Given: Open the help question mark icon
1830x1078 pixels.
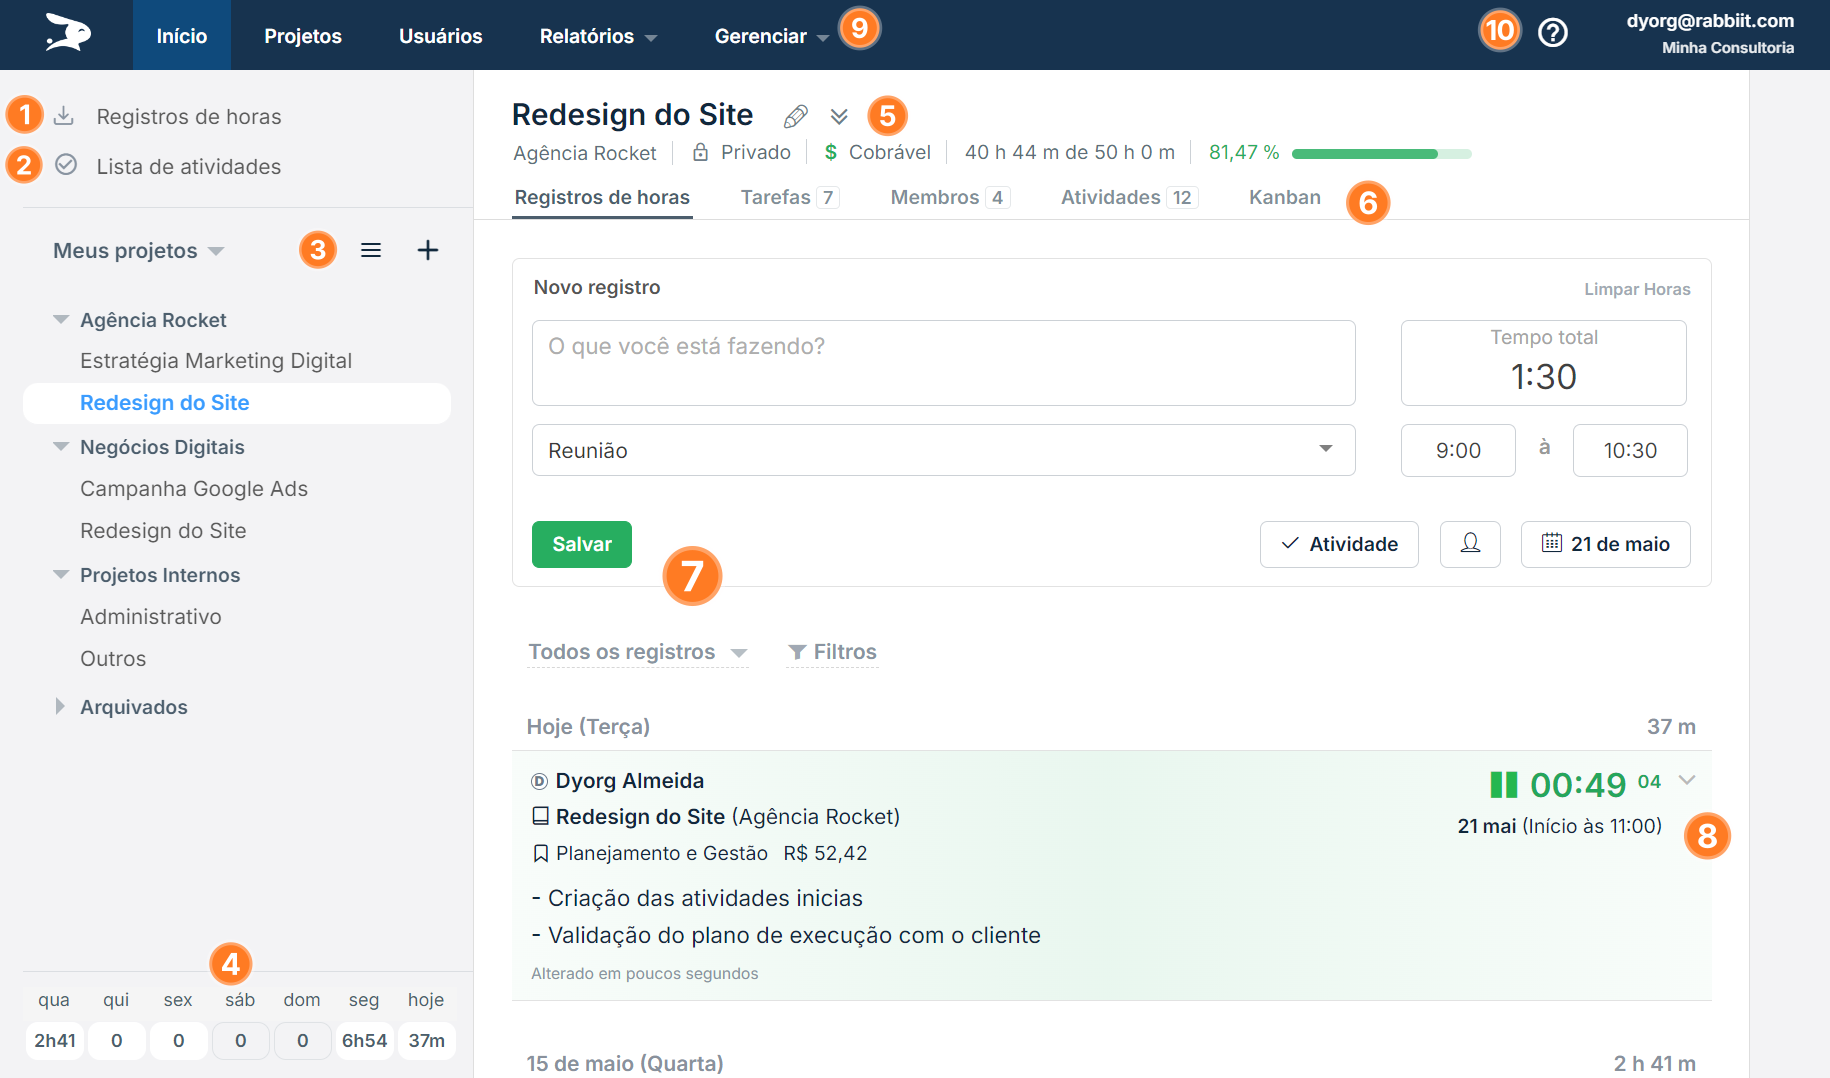Looking at the screenshot, I should click(x=1552, y=33).
